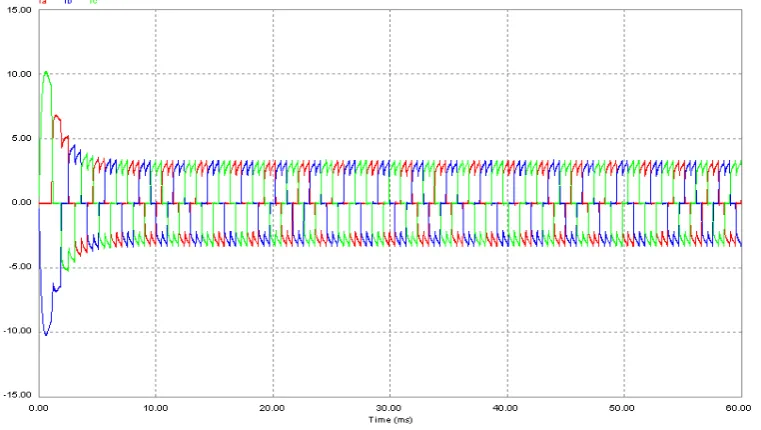The height and width of the screenshot is (430, 761).
Task: Click the blue curve's initial negative peak
Action: pos(46,334)
